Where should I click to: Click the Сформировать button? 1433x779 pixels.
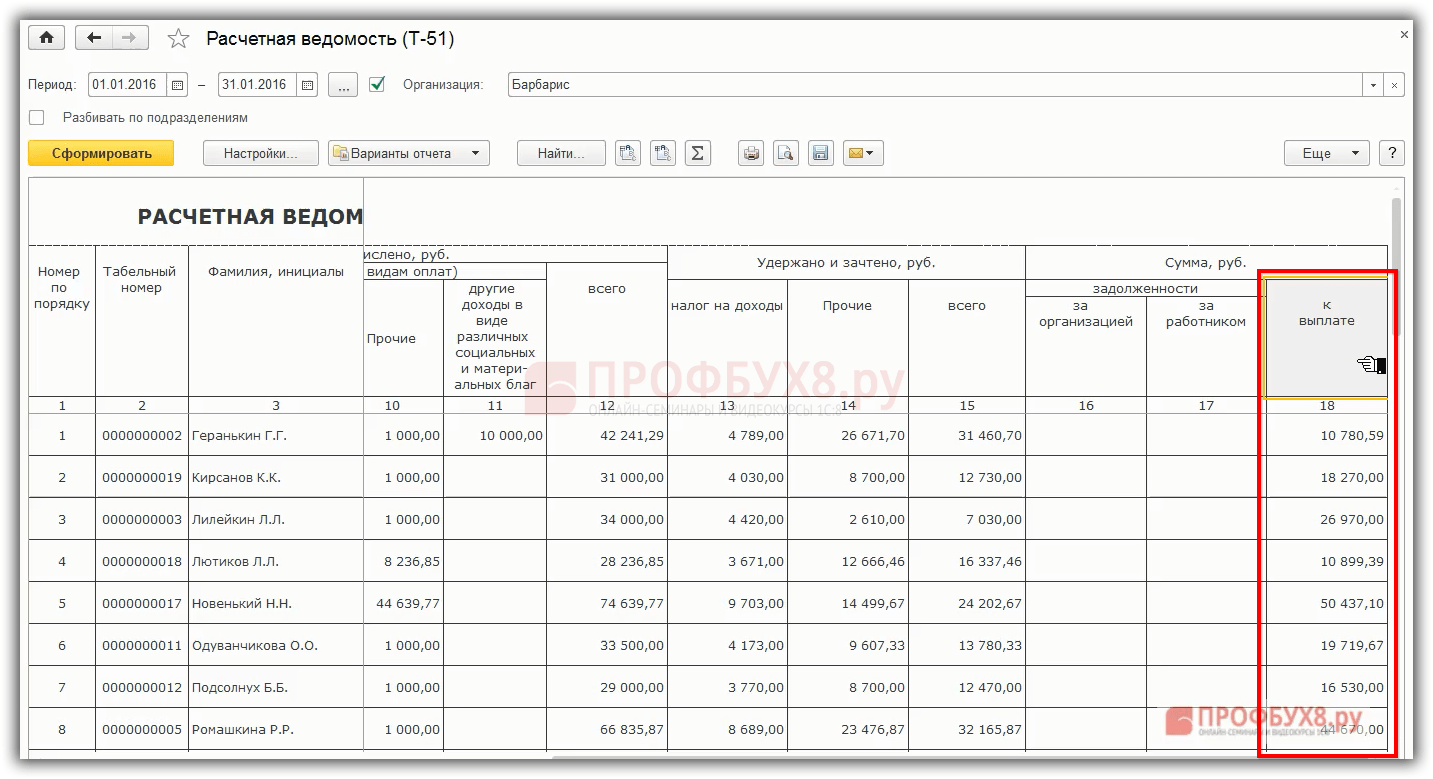point(101,153)
